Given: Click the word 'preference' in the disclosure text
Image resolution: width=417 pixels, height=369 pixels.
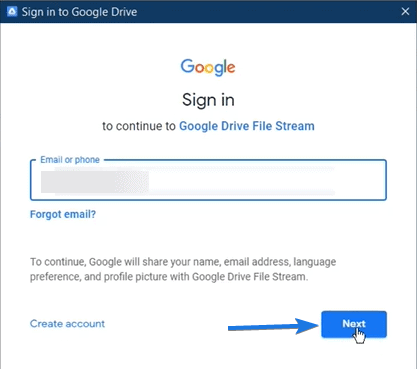Looking at the screenshot, I should (x=55, y=277).
